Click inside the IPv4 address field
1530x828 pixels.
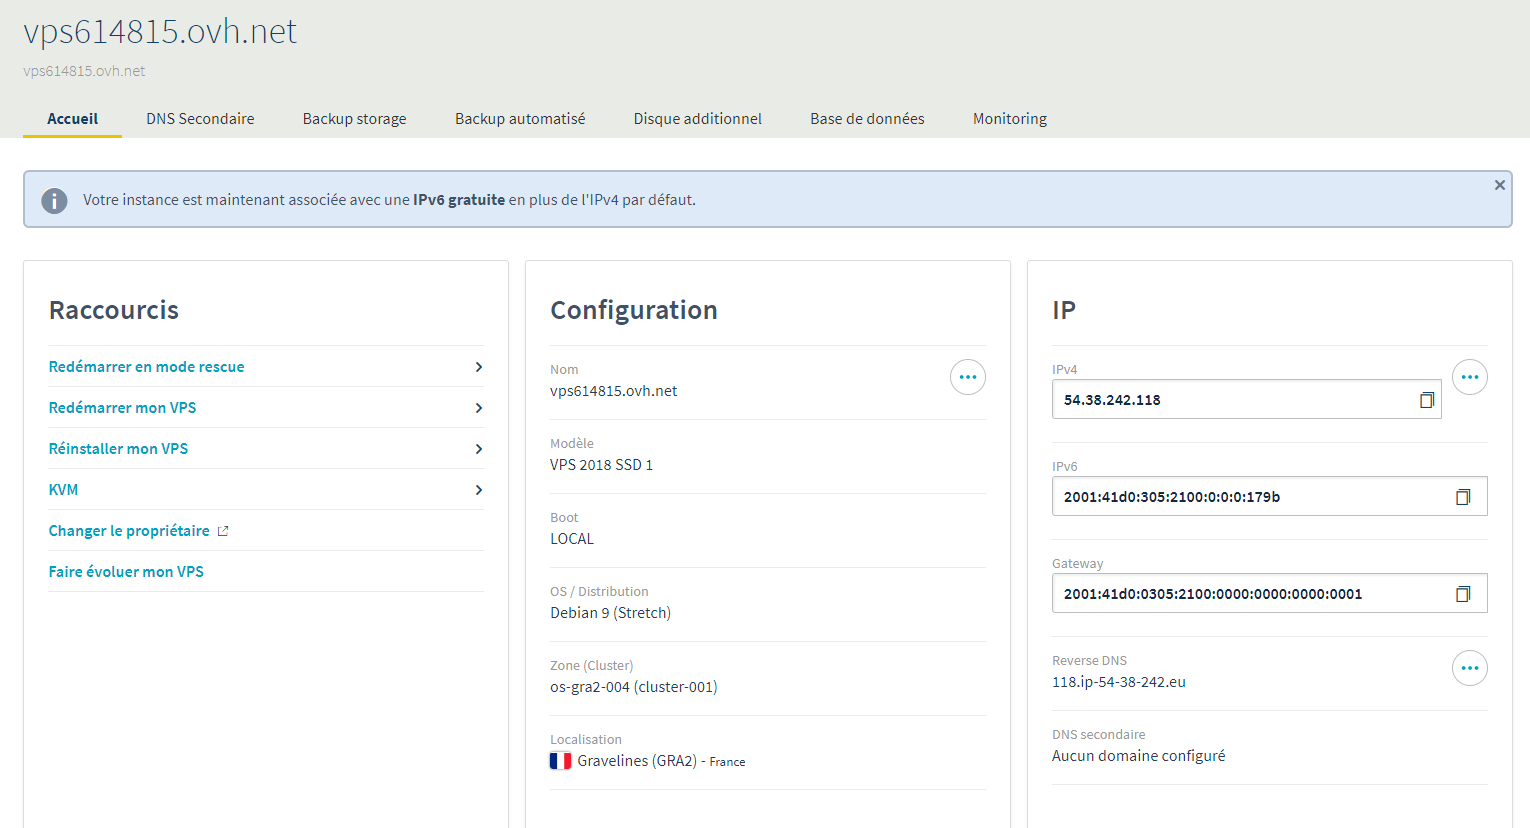[x=1230, y=400]
